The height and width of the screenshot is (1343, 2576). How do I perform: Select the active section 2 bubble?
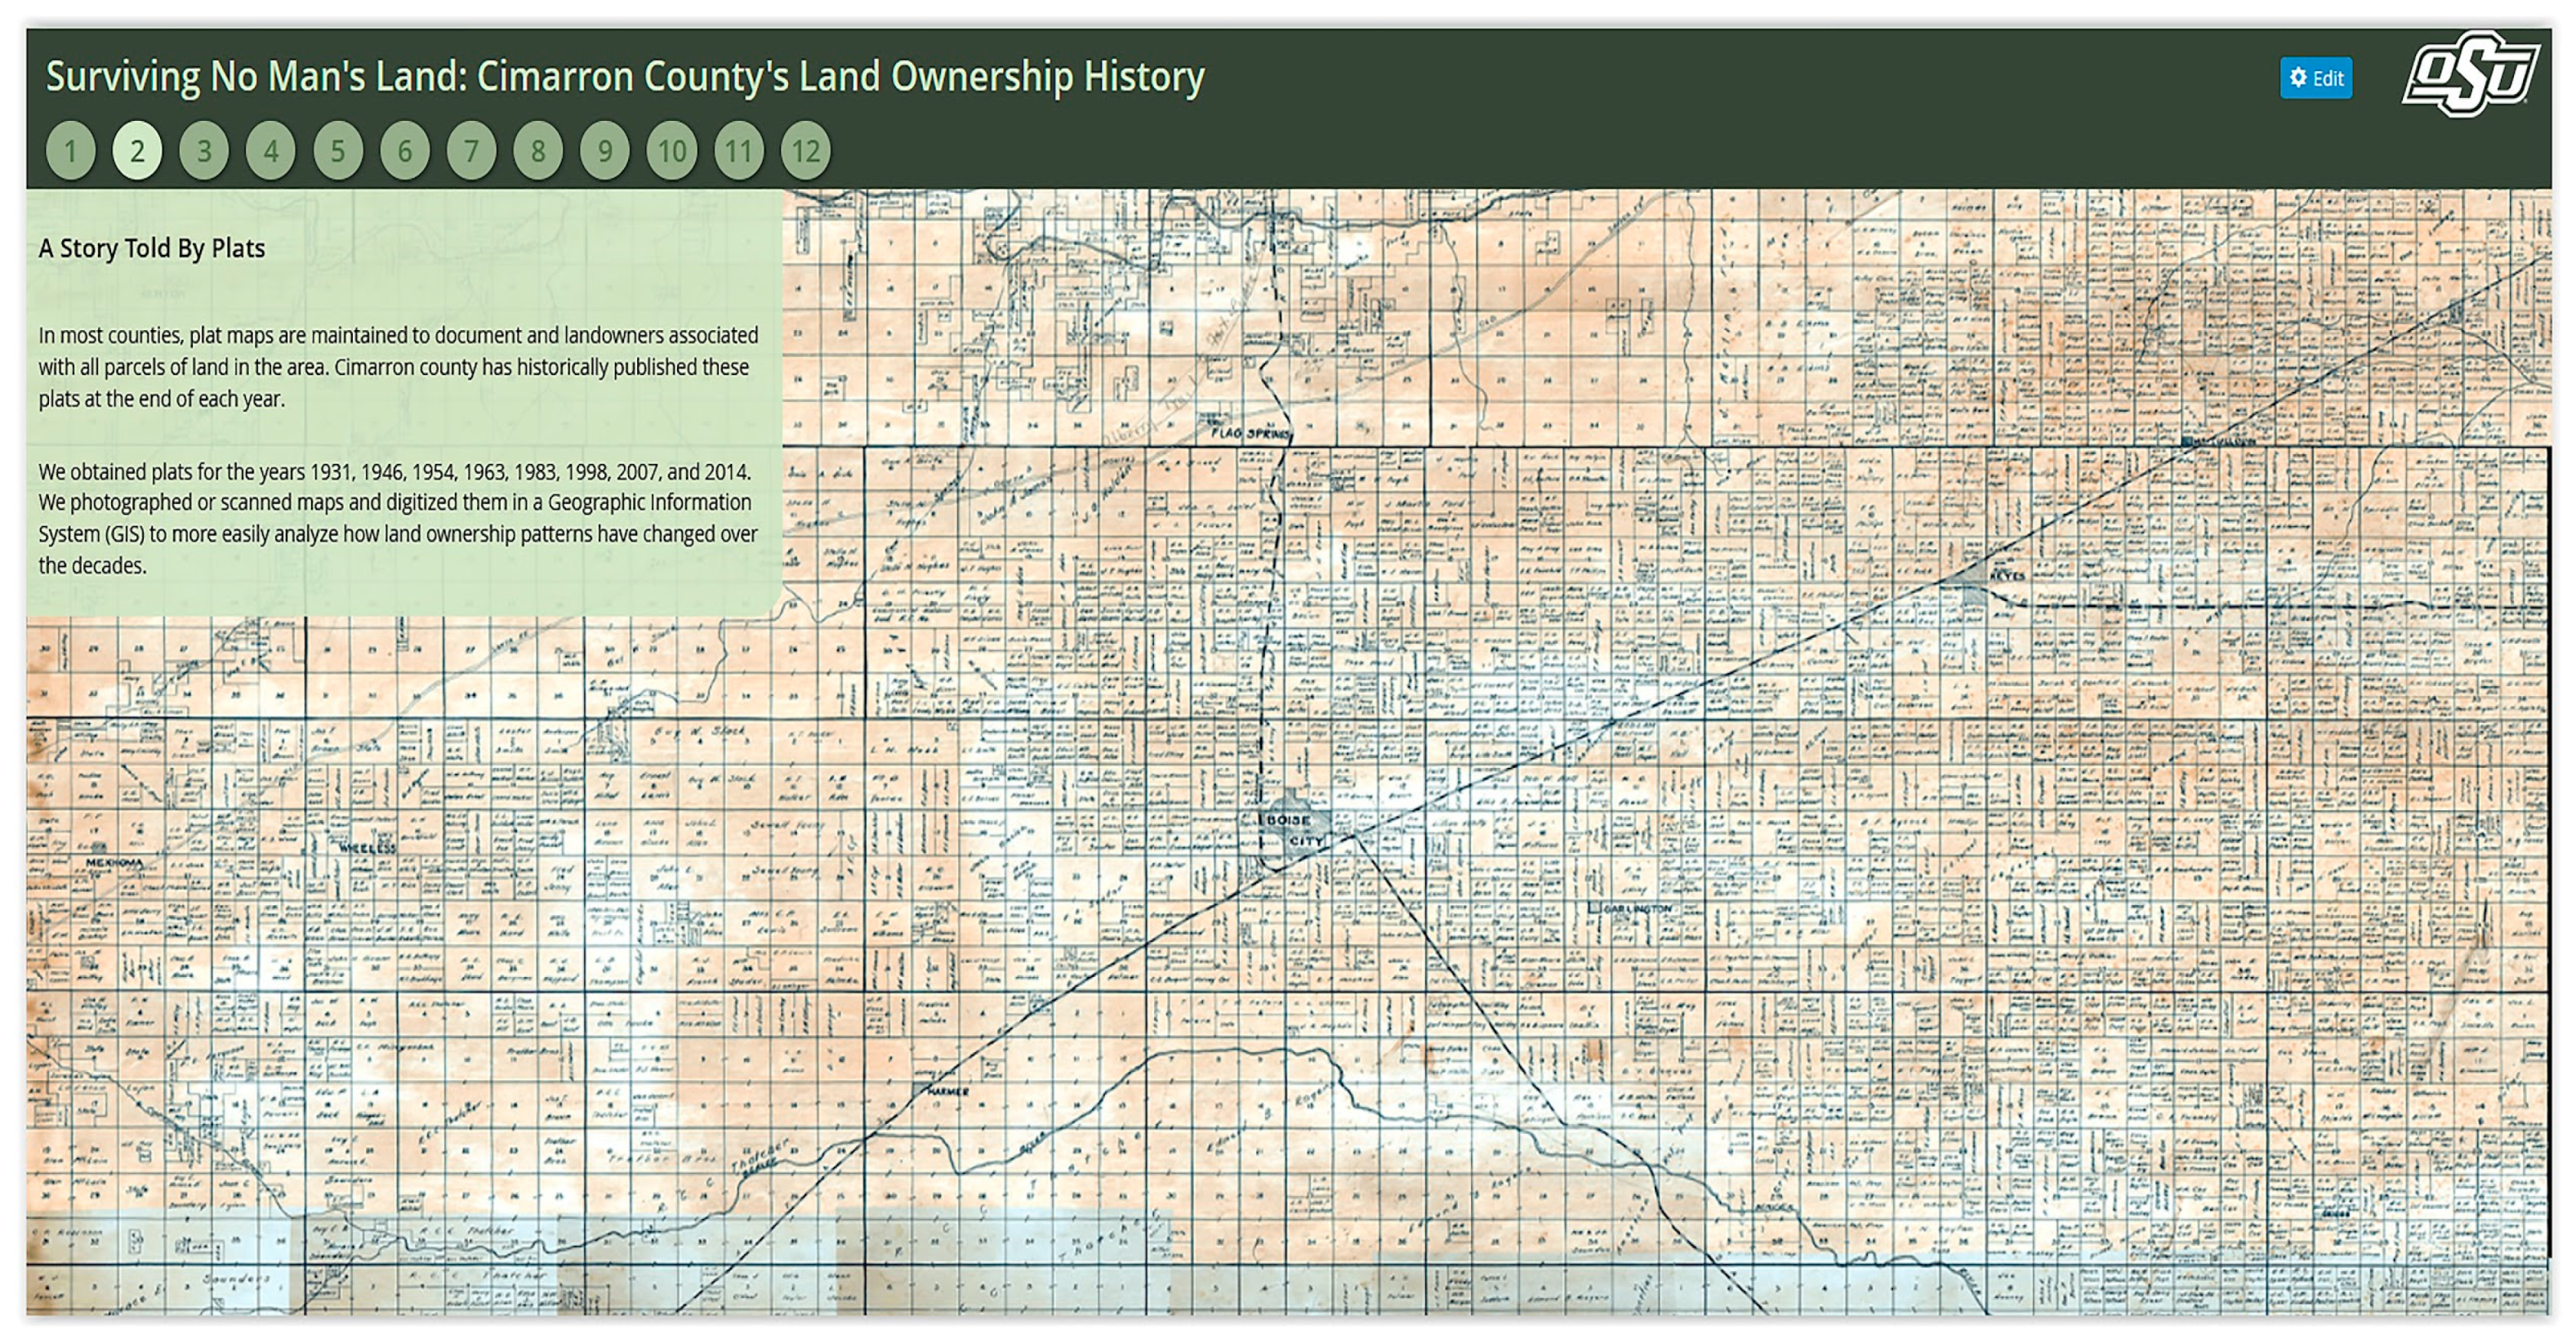(x=137, y=151)
